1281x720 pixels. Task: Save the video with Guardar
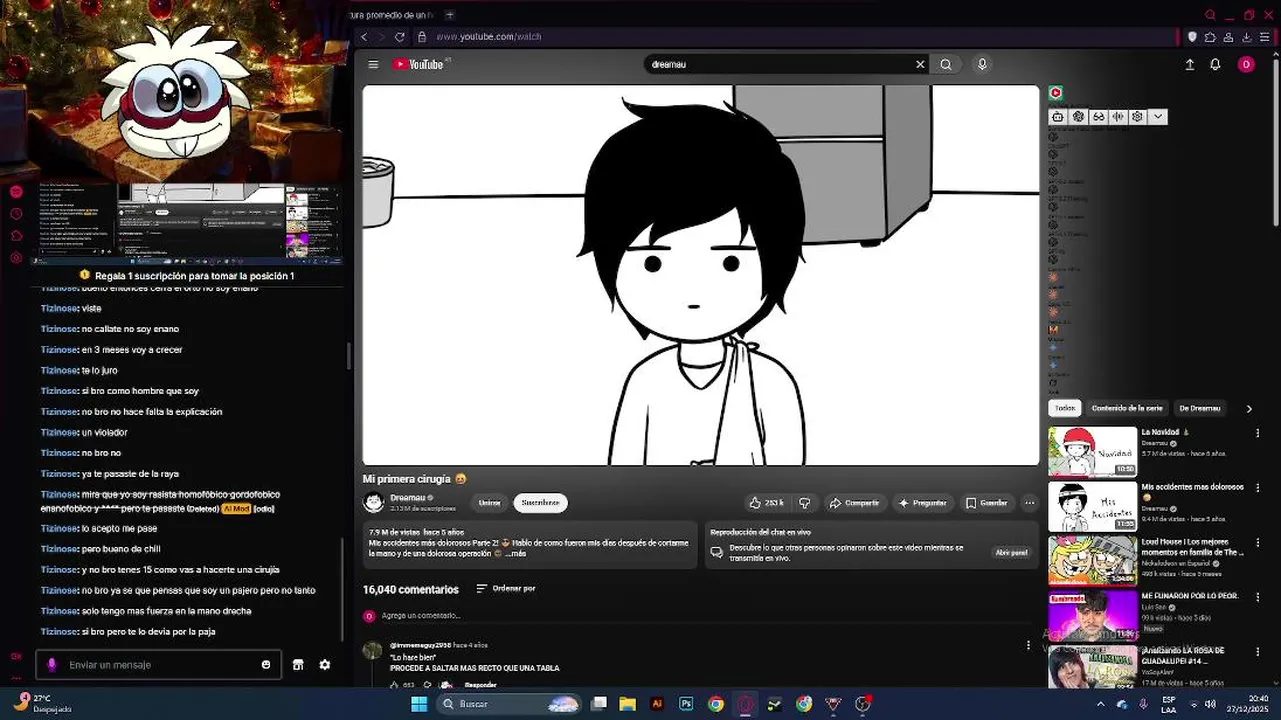pos(986,503)
